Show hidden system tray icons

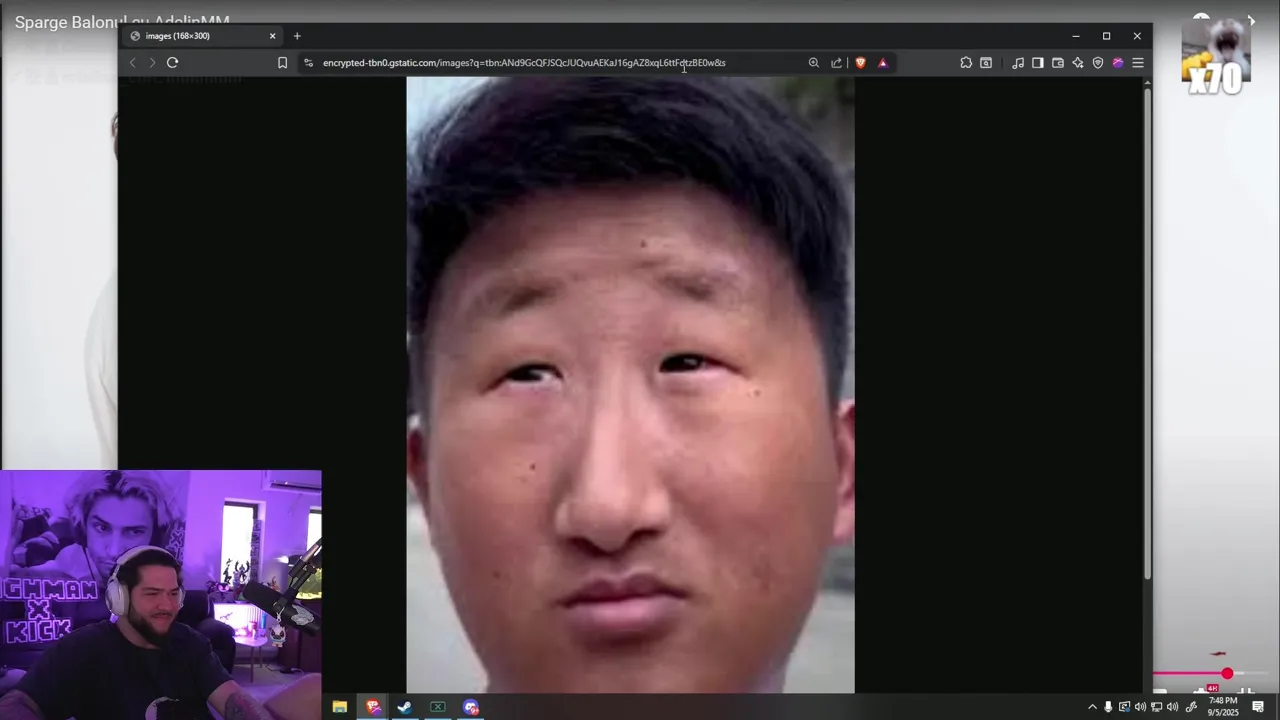tap(1092, 707)
